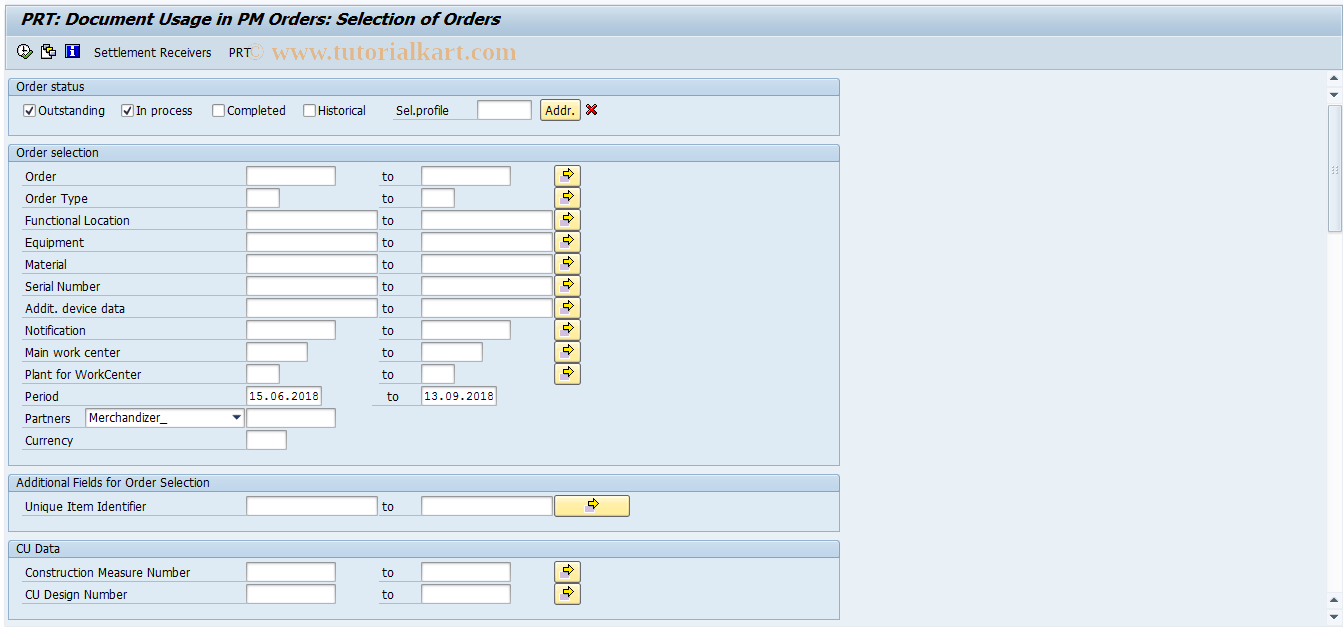1343x627 pixels.
Task: Click the Equipment to field
Action: click(487, 242)
